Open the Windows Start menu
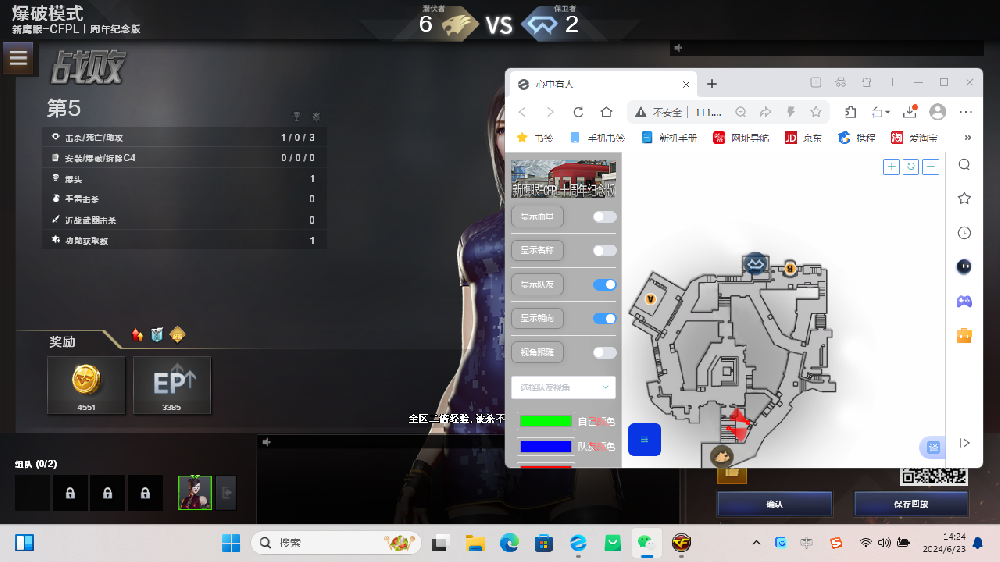The height and width of the screenshot is (562, 1000). point(231,543)
